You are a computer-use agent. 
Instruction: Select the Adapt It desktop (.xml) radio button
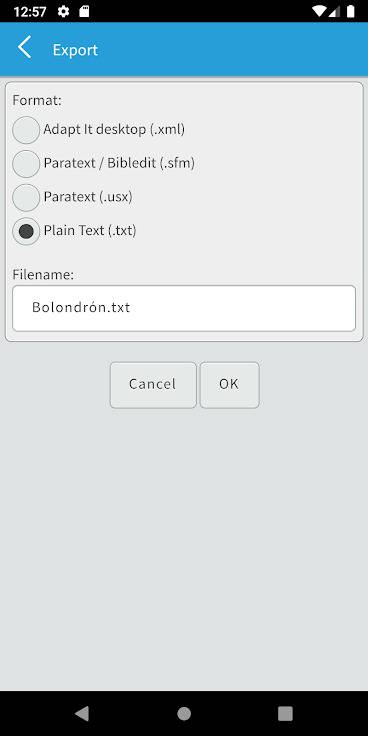(26, 130)
